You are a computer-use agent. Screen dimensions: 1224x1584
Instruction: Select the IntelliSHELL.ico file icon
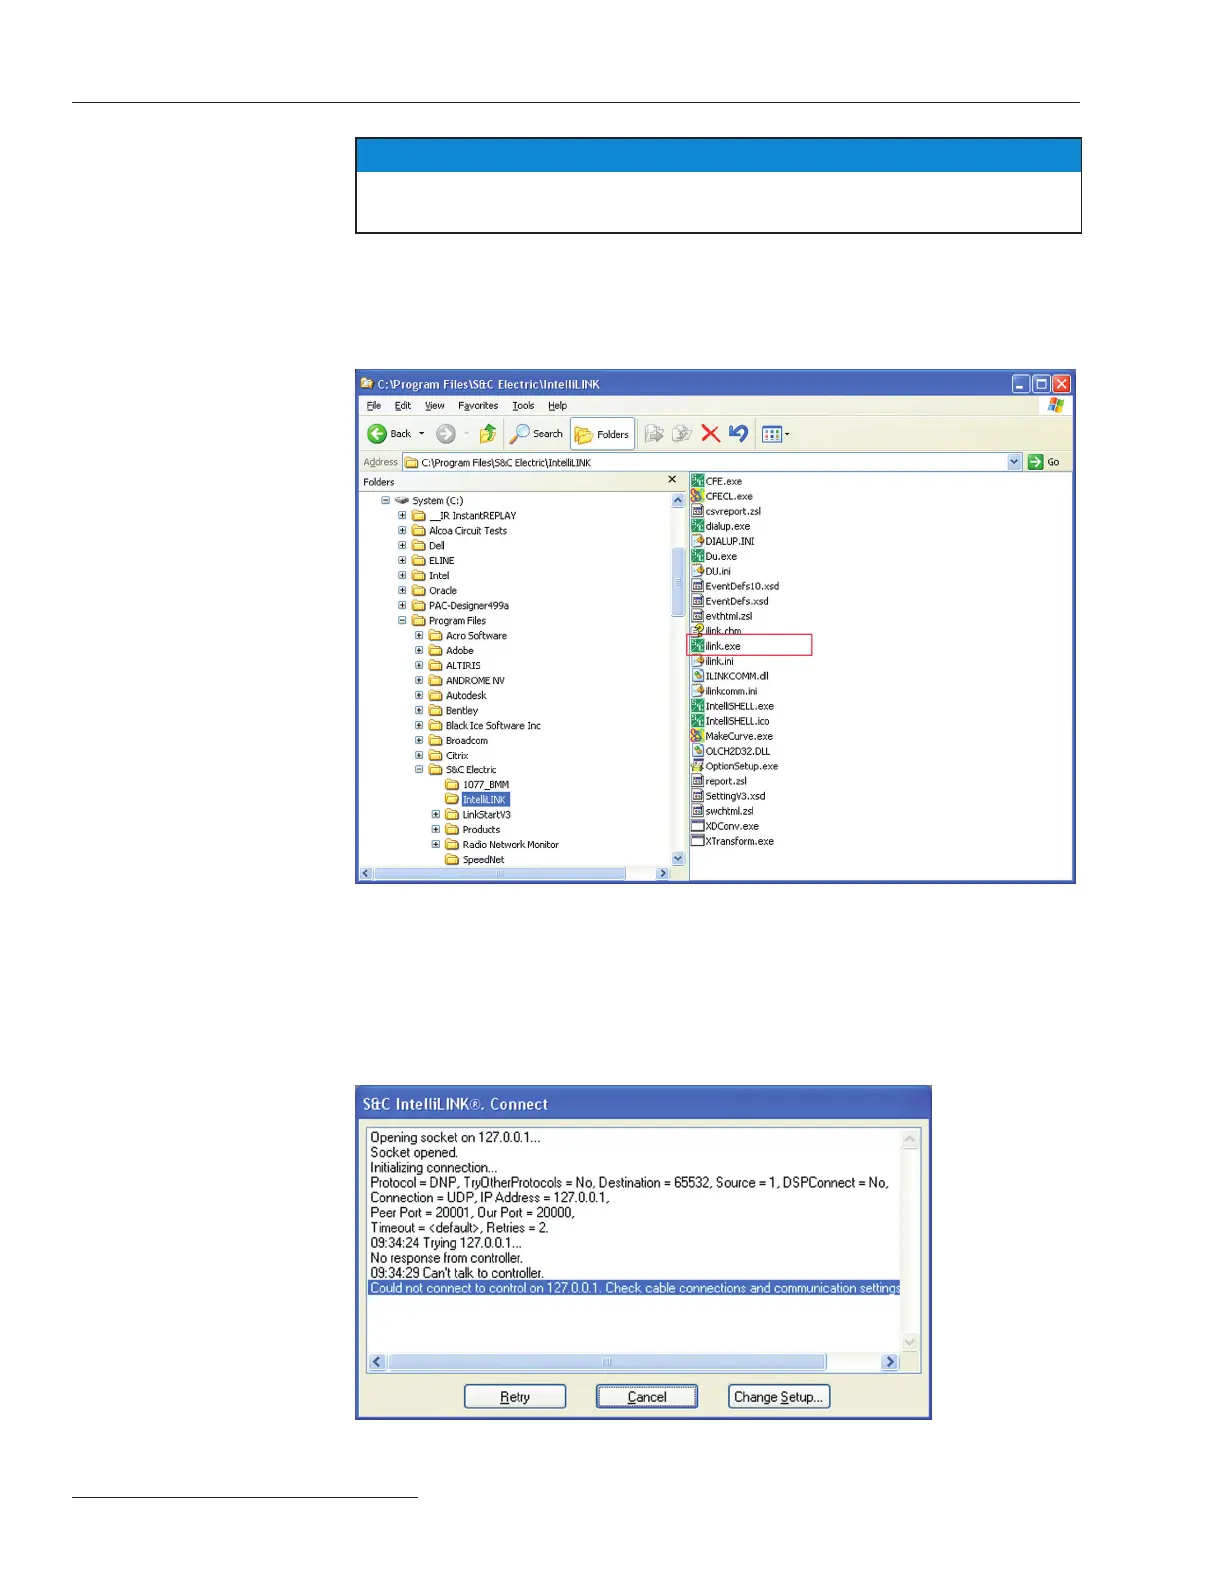(x=698, y=721)
